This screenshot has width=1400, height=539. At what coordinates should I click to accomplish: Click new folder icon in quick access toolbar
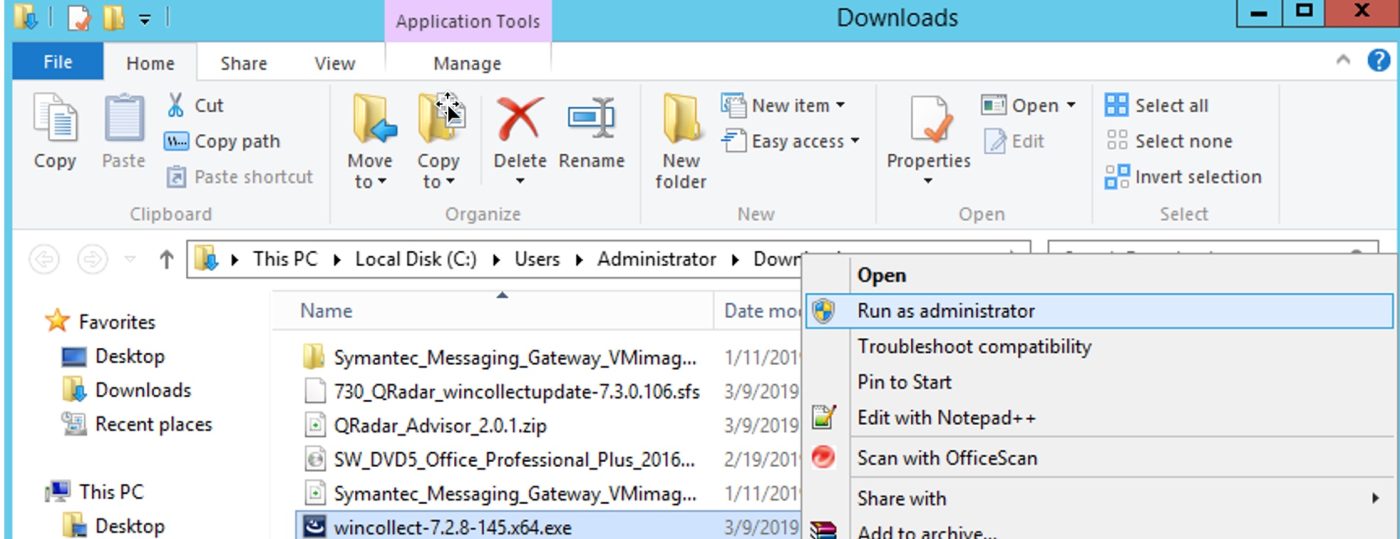(x=114, y=17)
